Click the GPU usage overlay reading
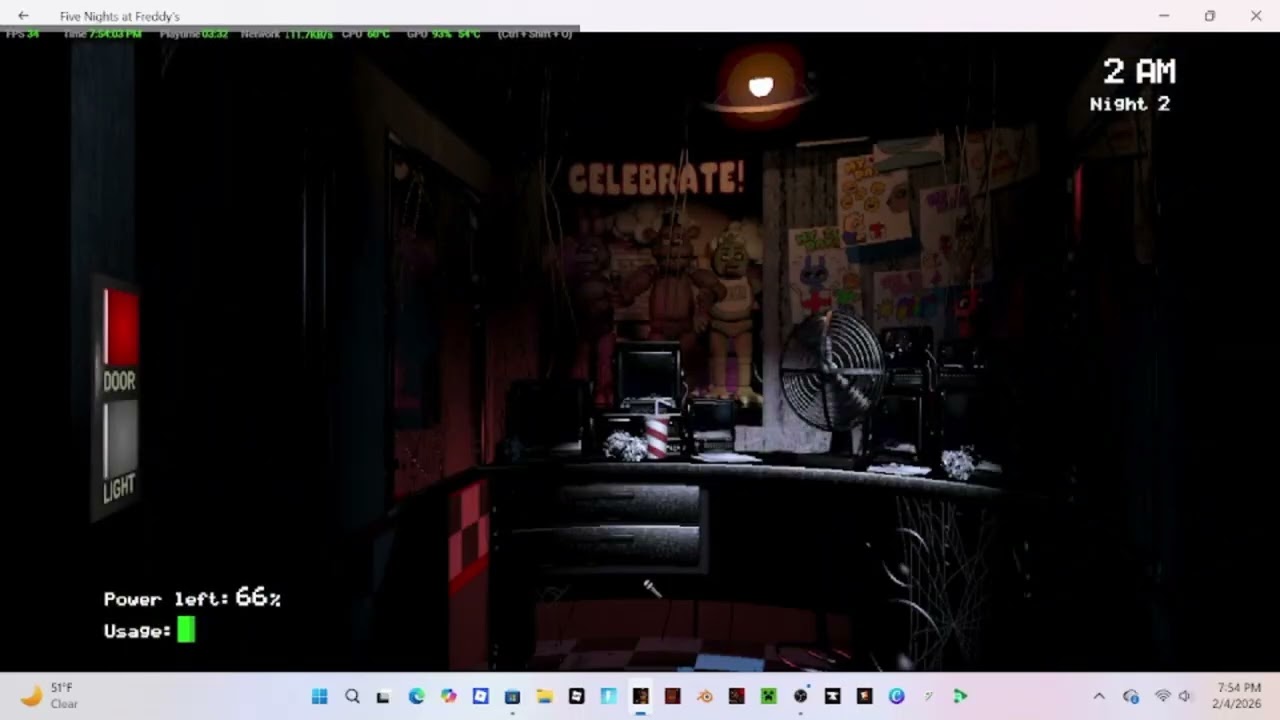 tap(443, 34)
